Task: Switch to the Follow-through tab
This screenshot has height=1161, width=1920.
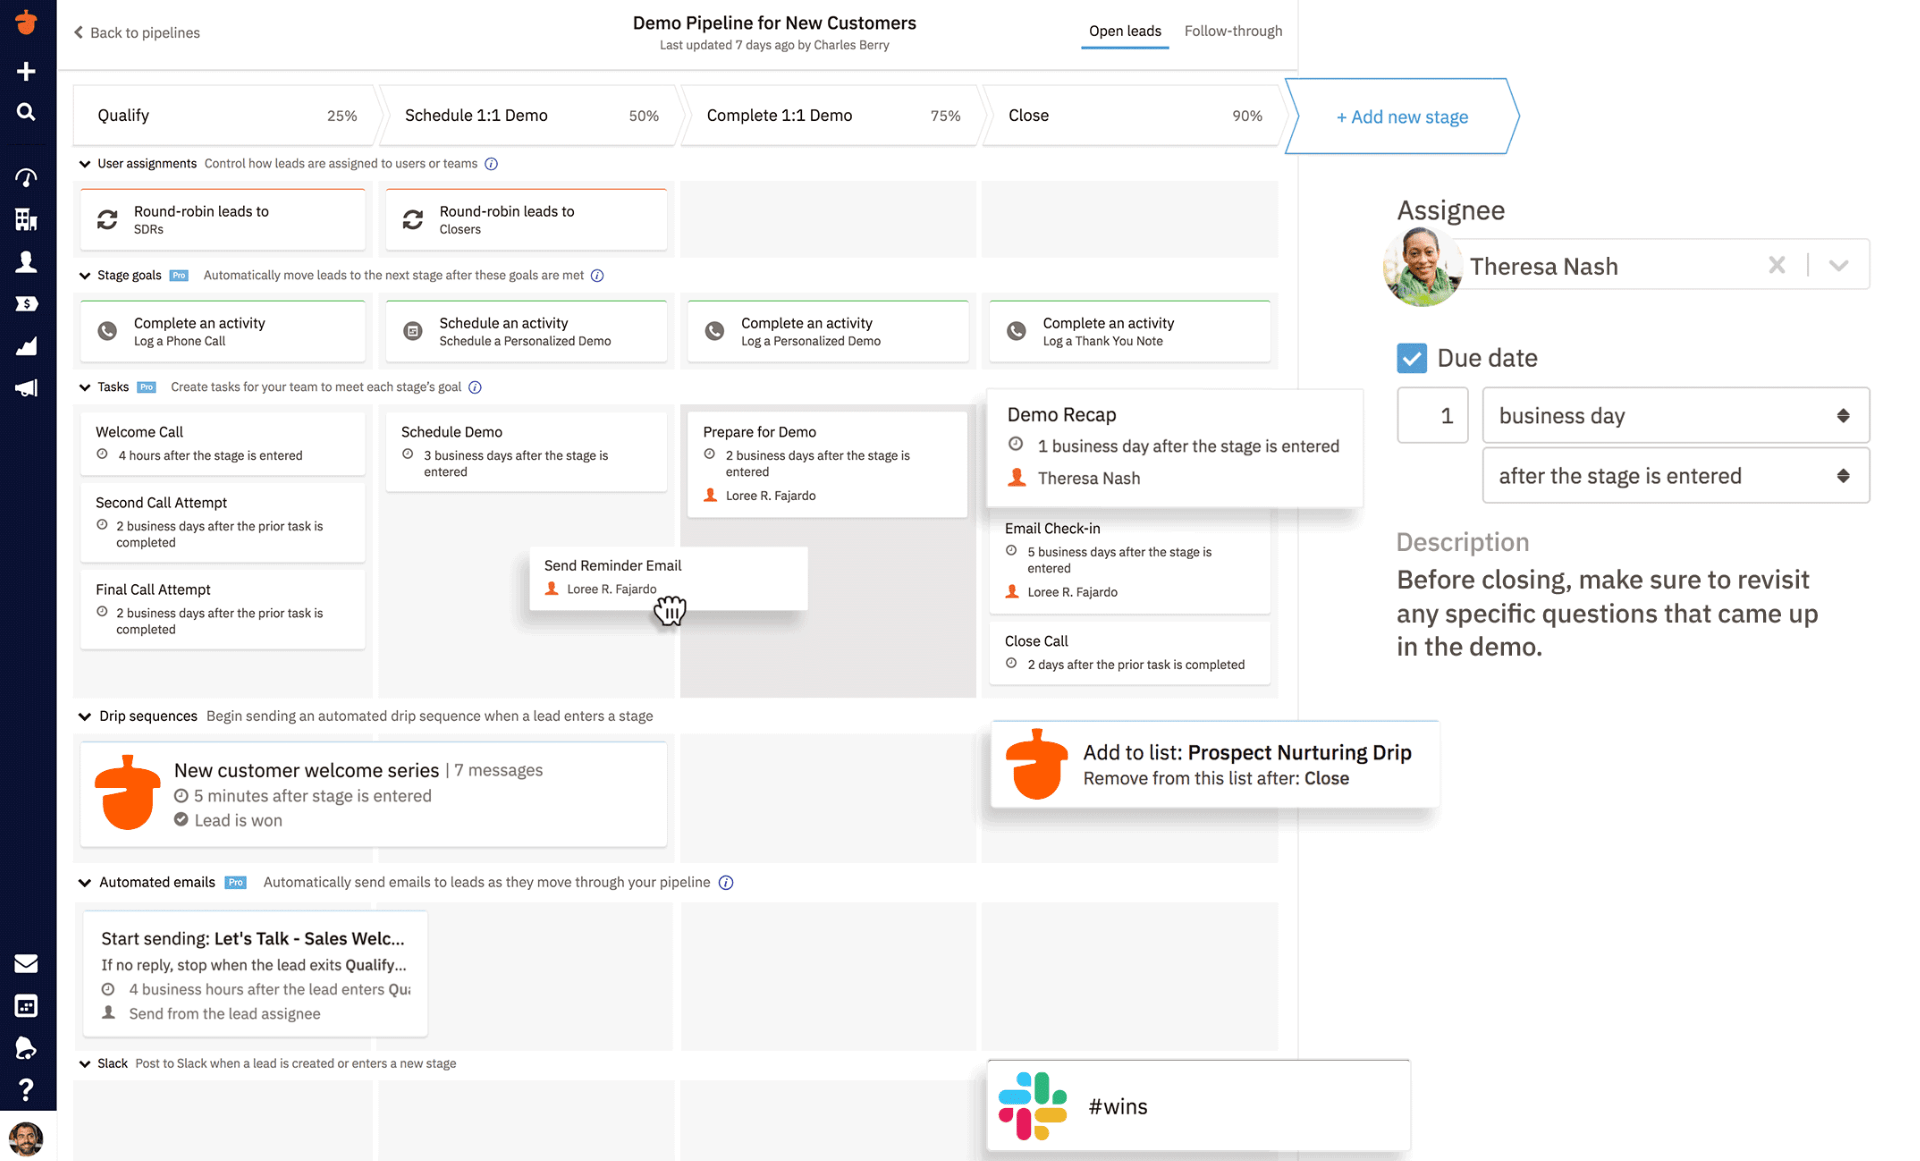Action: 1233,31
